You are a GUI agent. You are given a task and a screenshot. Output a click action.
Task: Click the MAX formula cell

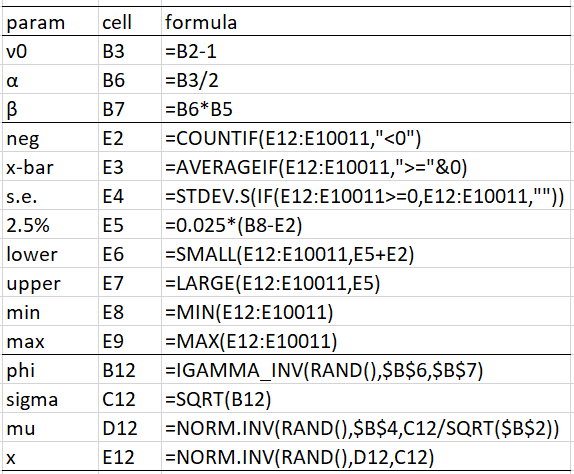click(x=366, y=340)
